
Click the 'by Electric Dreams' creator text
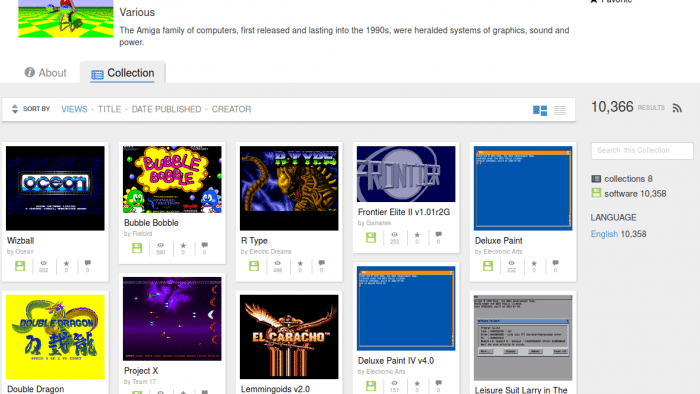click(x=266, y=252)
